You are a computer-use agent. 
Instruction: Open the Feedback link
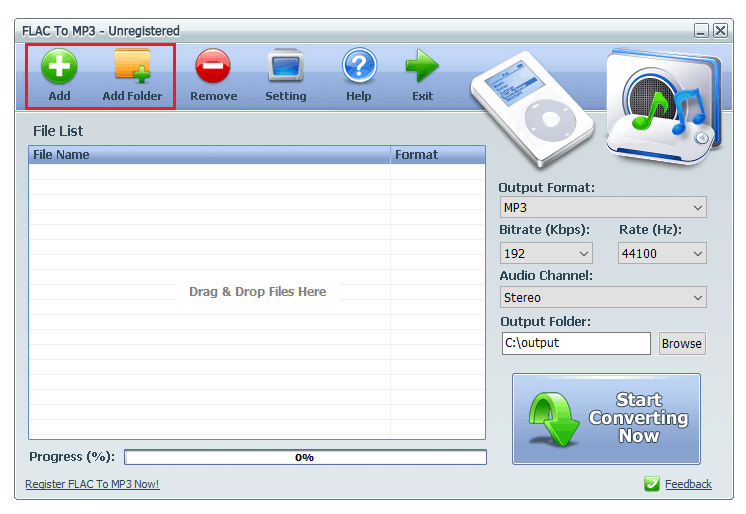pyautogui.click(x=688, y=484)
